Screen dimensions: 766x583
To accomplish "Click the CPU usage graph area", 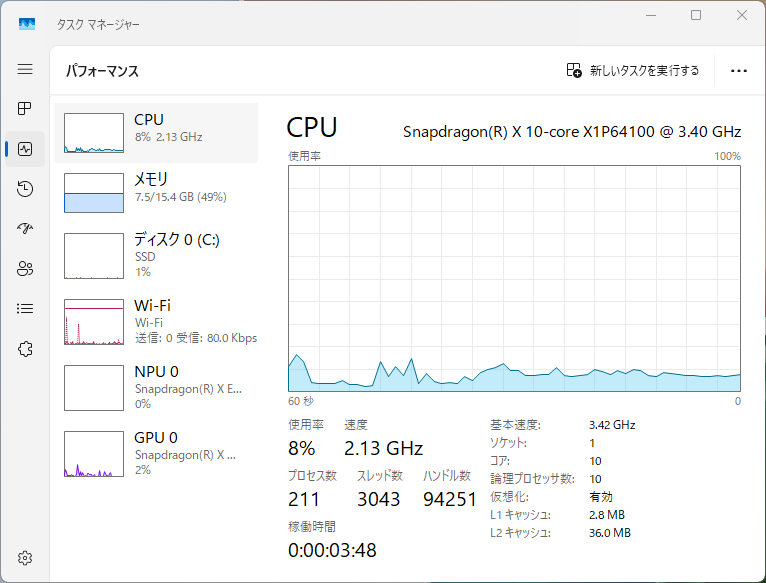I will [514, 278].
